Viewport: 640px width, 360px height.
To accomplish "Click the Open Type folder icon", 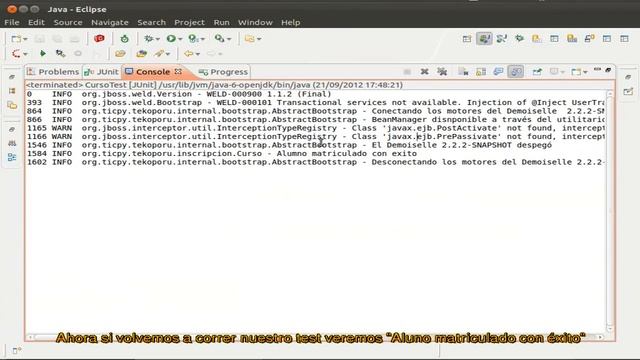I will [x=120, y=53].
